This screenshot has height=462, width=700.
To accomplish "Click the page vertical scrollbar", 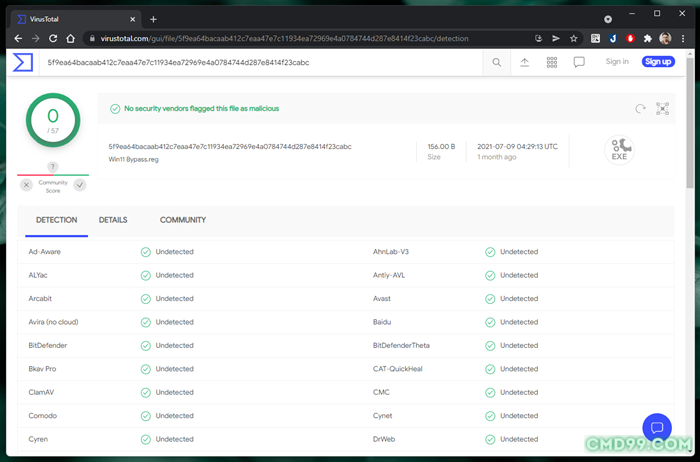I will 690,123.
